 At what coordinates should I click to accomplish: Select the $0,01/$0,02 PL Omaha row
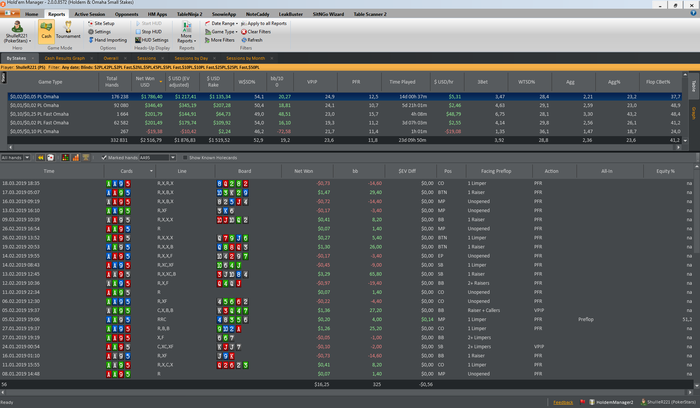(x=345, y=105)
